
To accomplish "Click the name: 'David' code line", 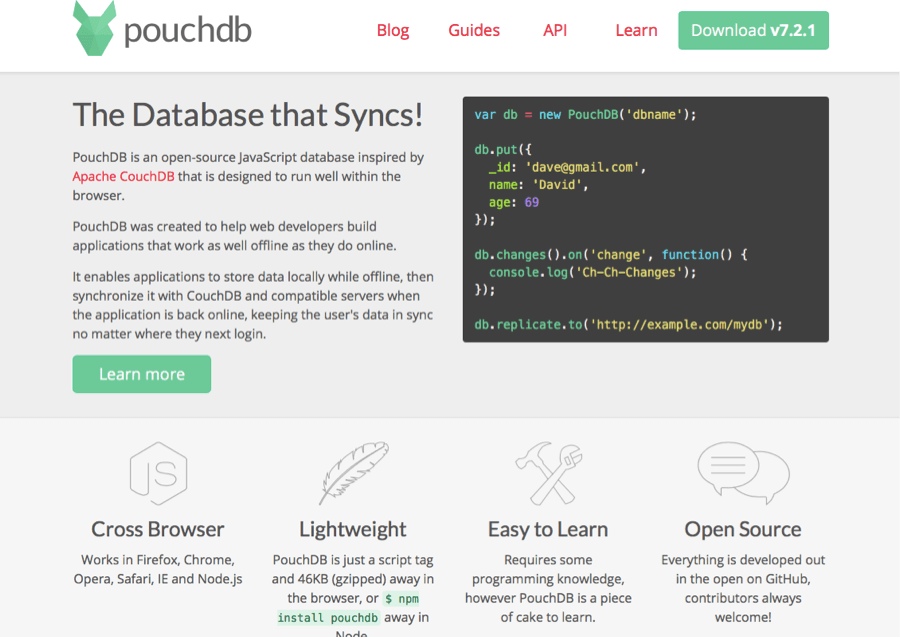I will click(538, 185).
